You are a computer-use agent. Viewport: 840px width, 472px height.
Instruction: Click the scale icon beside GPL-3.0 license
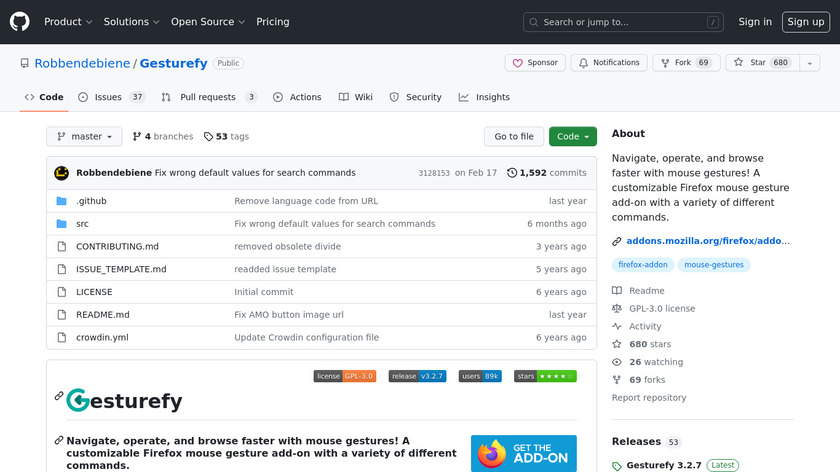[x=617, y=309]
